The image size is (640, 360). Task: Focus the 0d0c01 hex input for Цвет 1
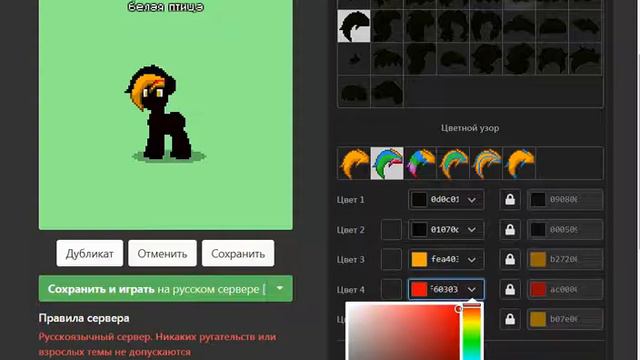445,200
